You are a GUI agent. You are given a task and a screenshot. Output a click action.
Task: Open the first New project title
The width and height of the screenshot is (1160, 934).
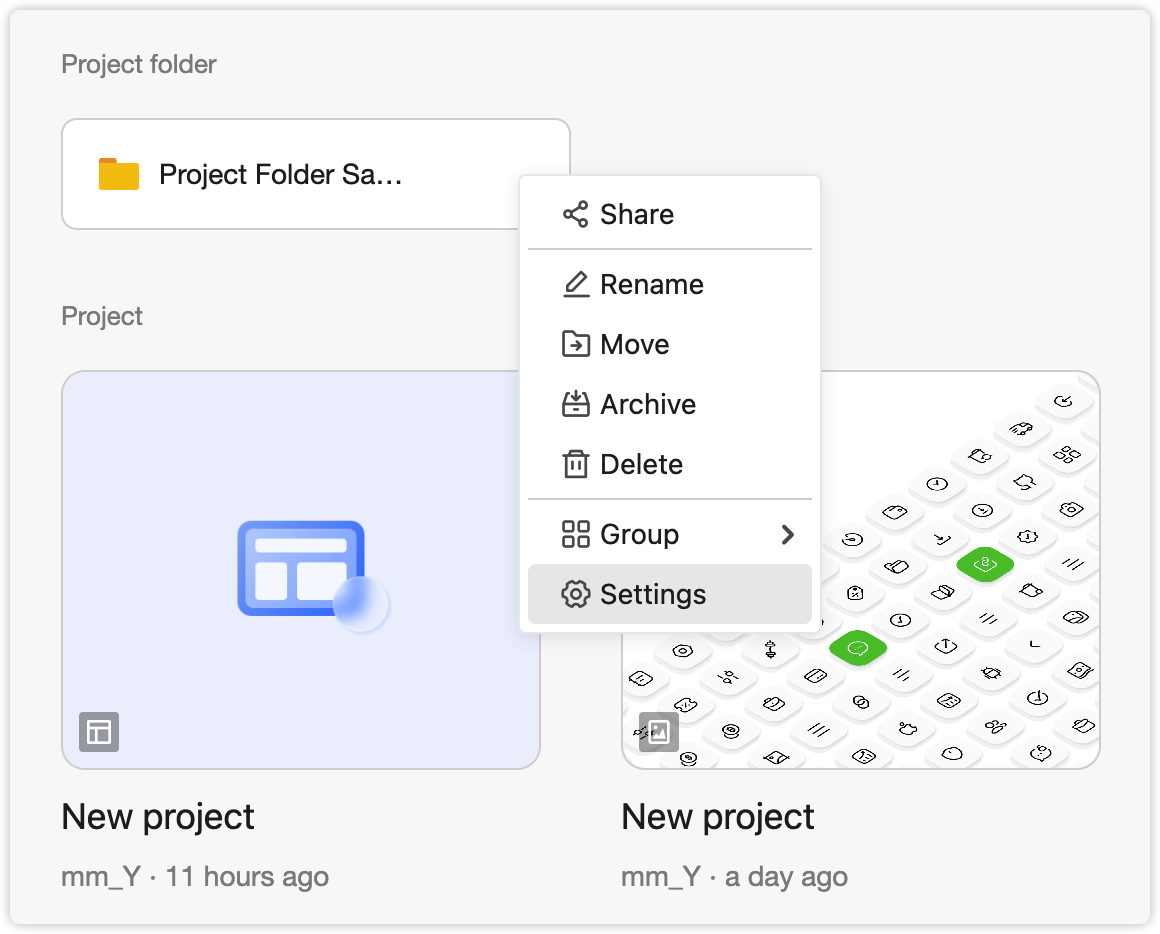(158, 817)
